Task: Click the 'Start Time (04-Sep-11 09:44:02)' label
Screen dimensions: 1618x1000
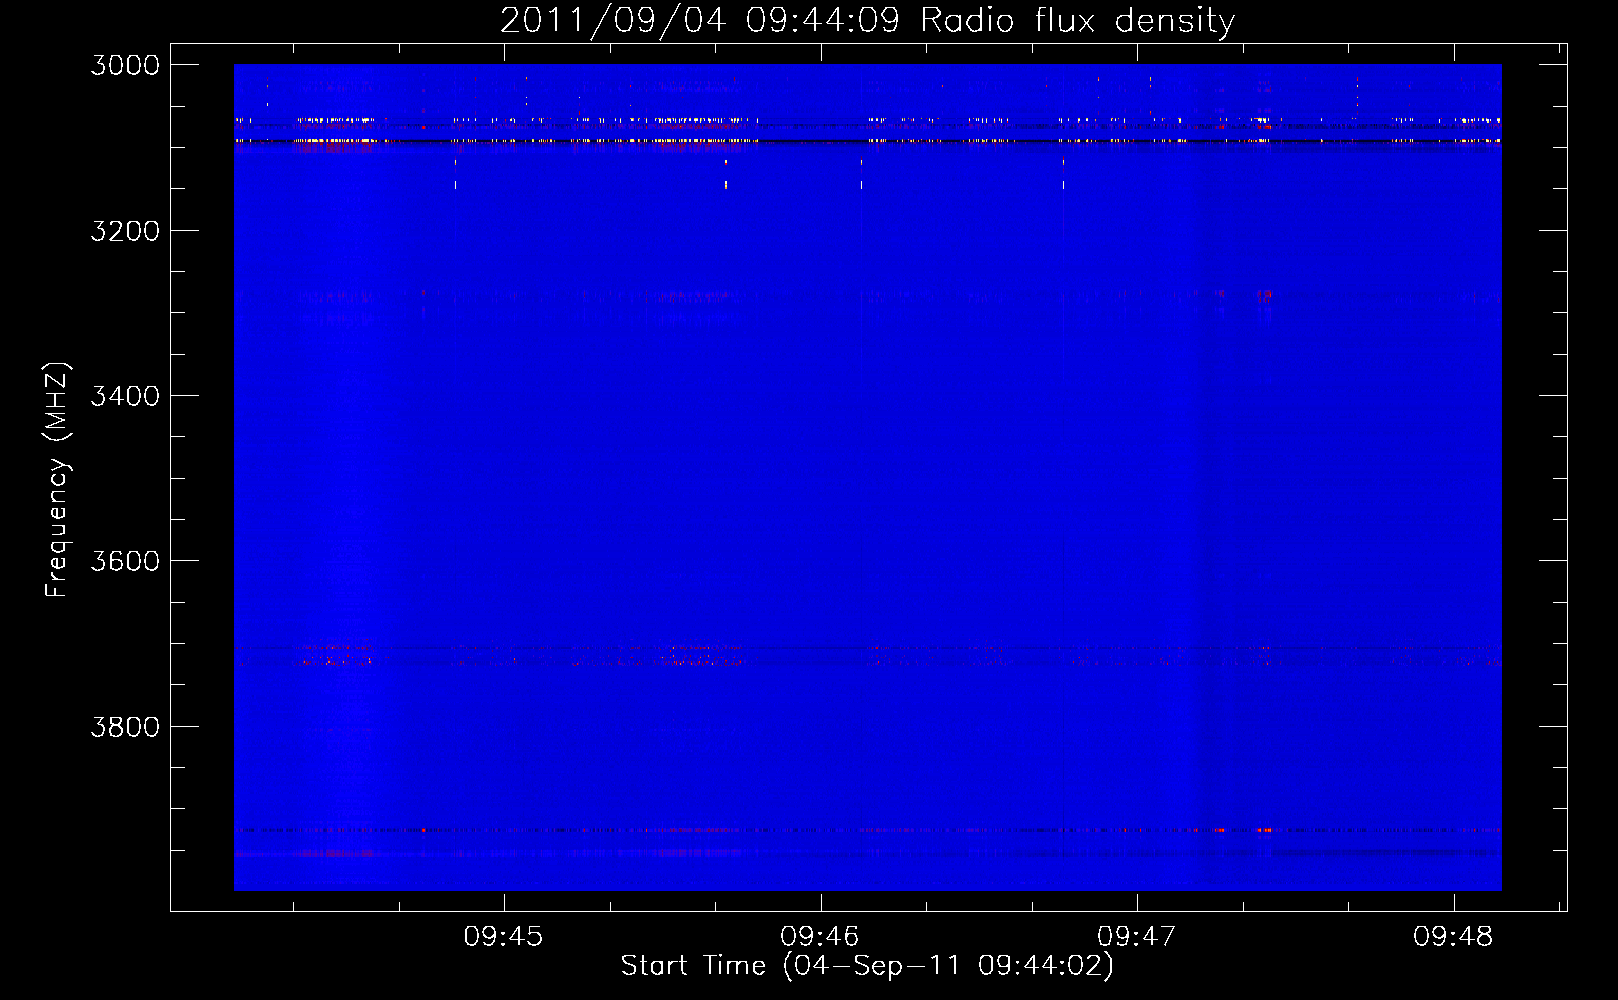Action: tap(867, 966)
